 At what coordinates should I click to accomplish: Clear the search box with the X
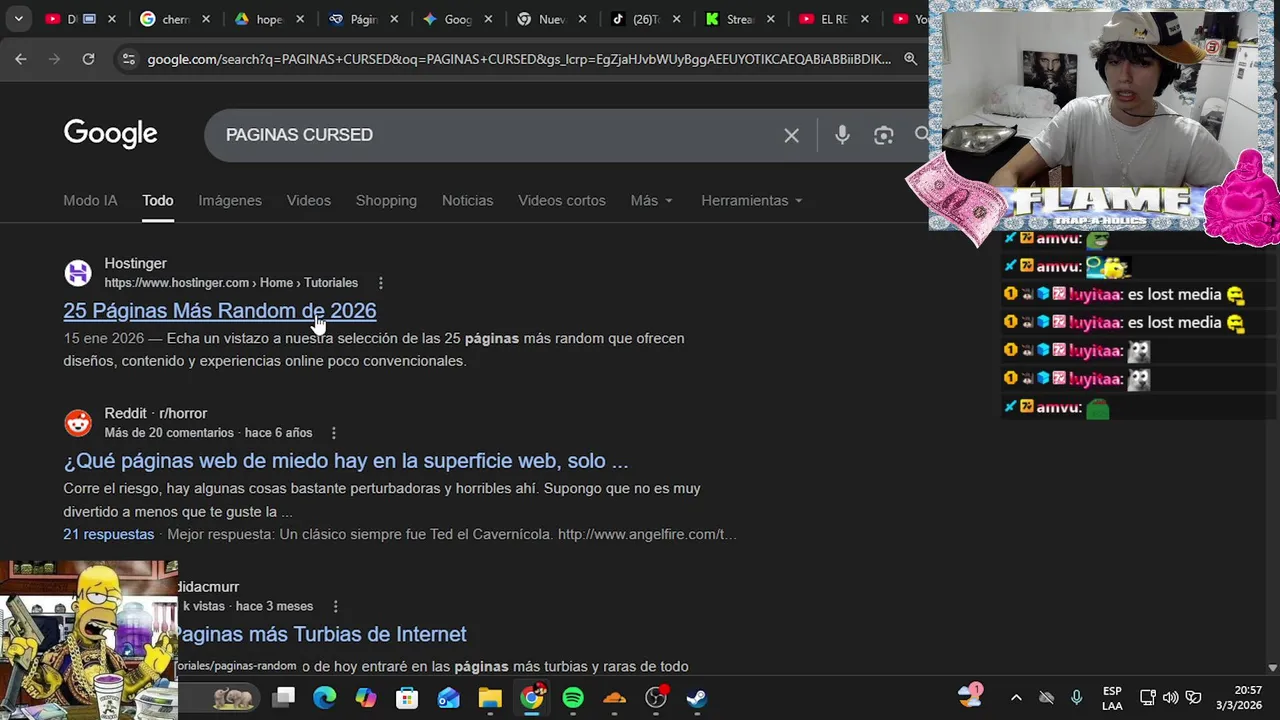(x=791, y=135)
